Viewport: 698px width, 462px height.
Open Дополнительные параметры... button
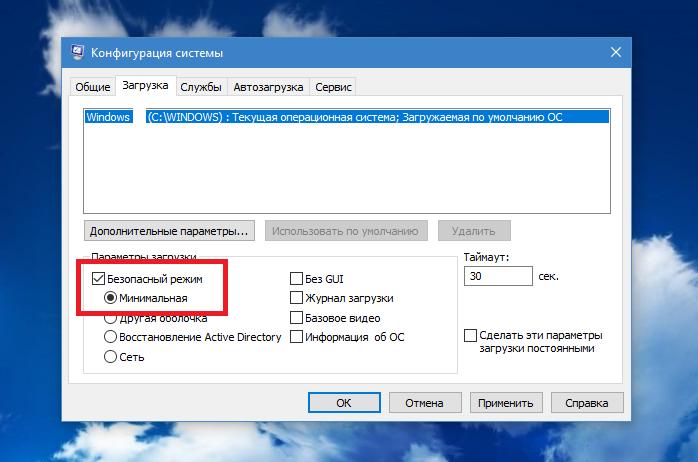(x=169, y=231)
